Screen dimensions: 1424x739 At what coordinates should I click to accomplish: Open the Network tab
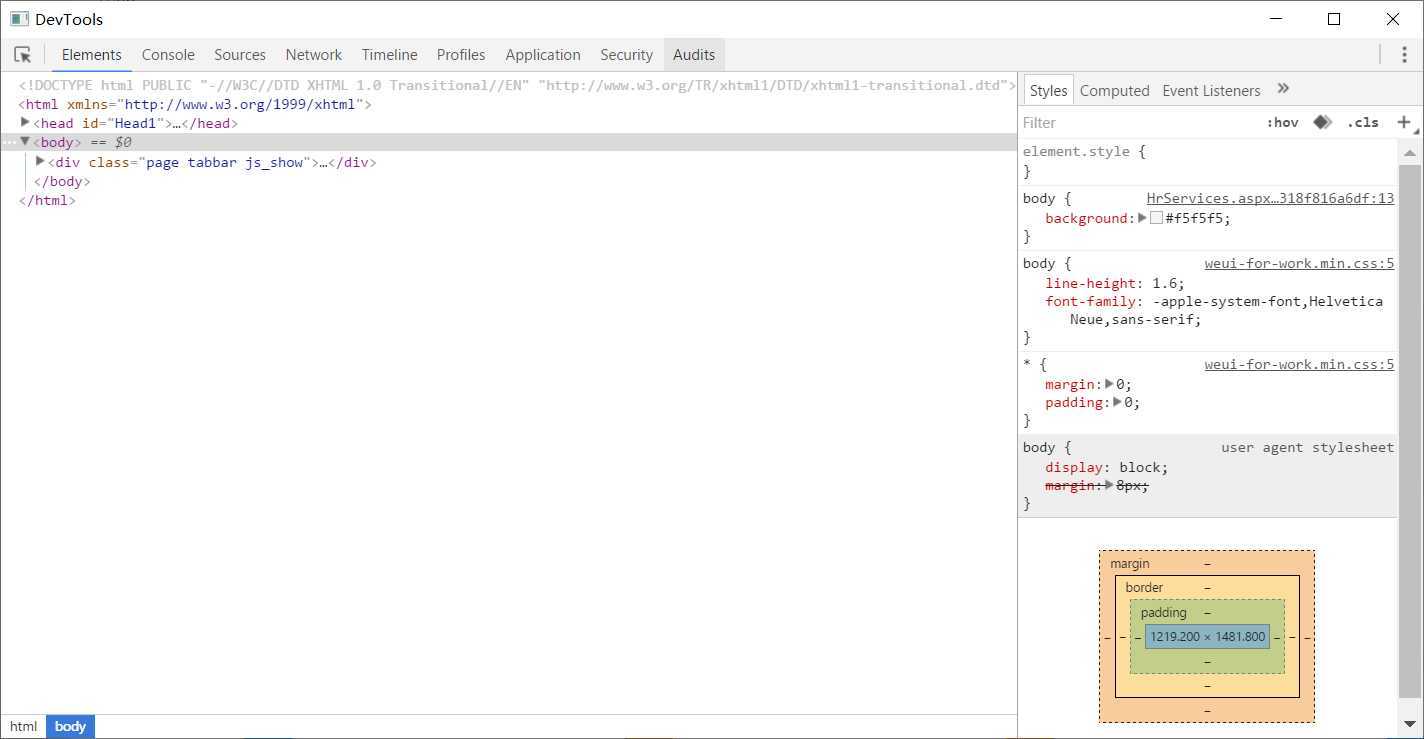[x=314, y=55]
